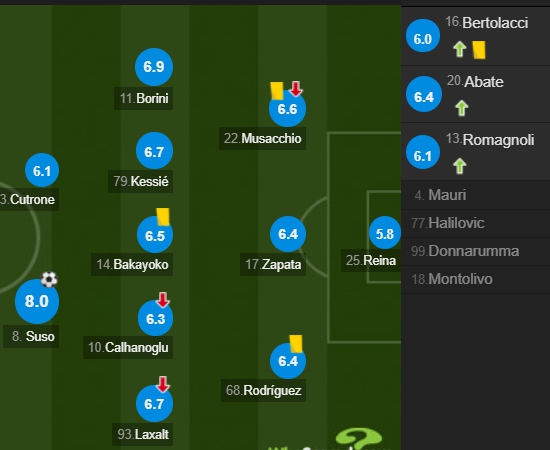Select Reina's 5.8 rating bubble
The image size is (550, 450).
tap(385, 234)
